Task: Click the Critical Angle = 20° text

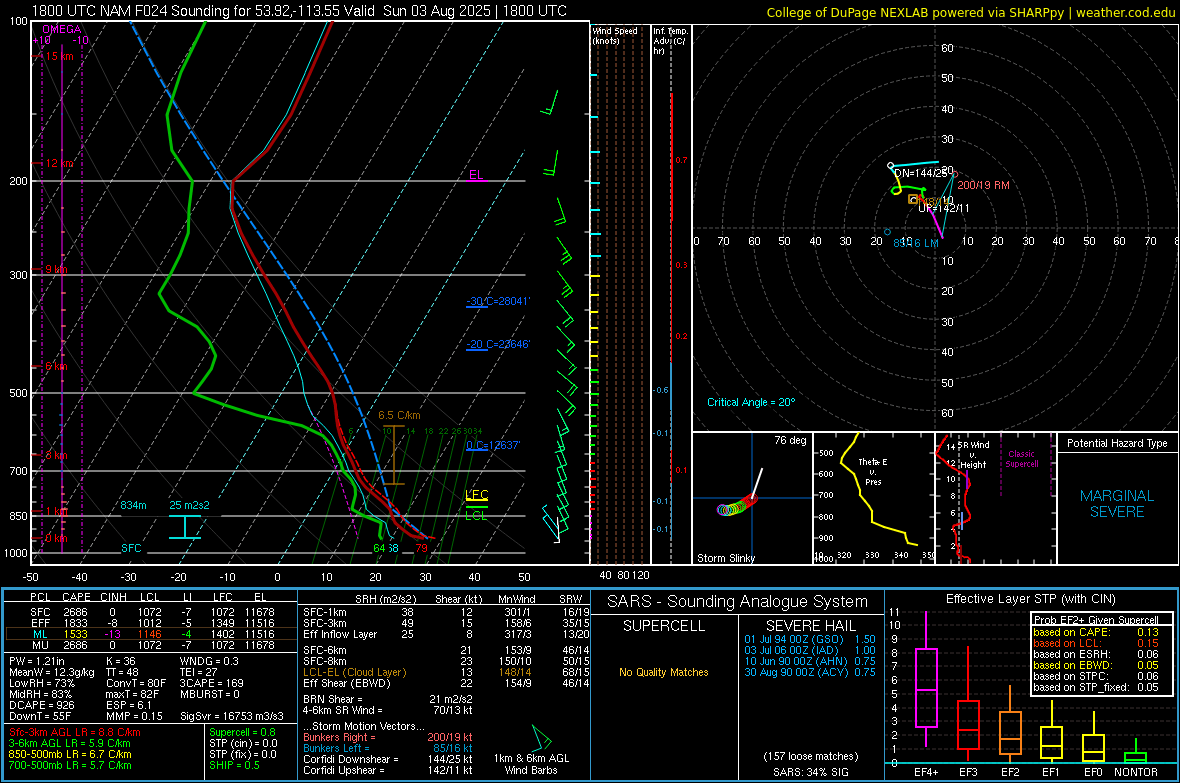Action: click(750, 402)
